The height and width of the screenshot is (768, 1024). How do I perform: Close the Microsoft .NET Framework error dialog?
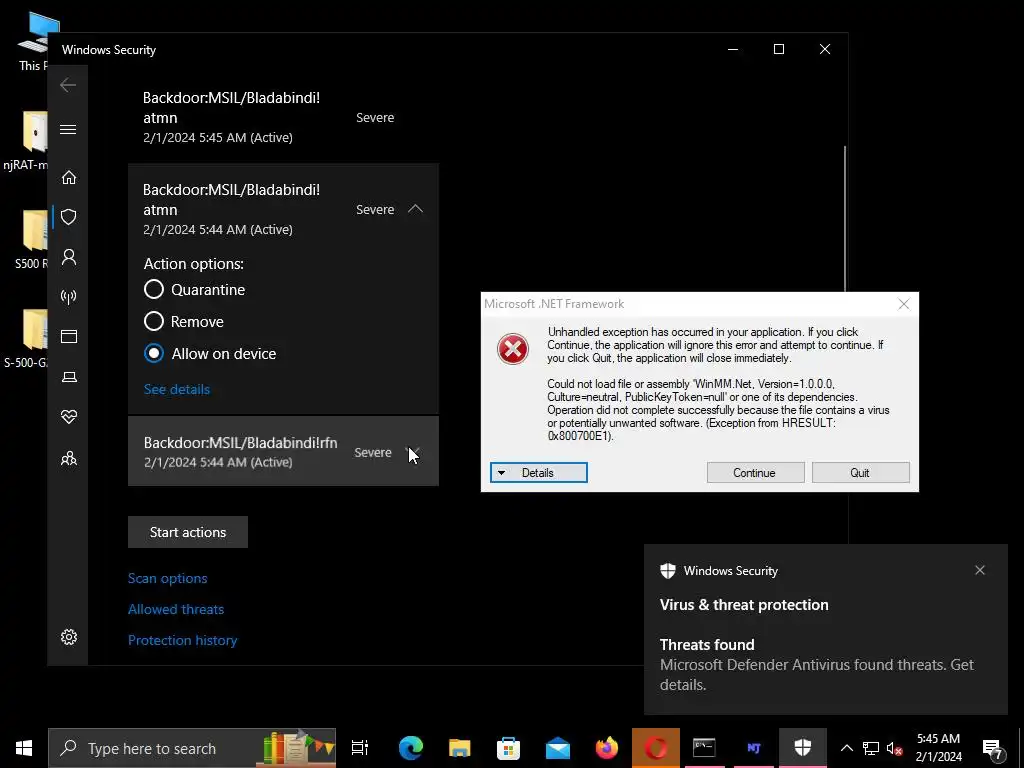pos(904,304)
